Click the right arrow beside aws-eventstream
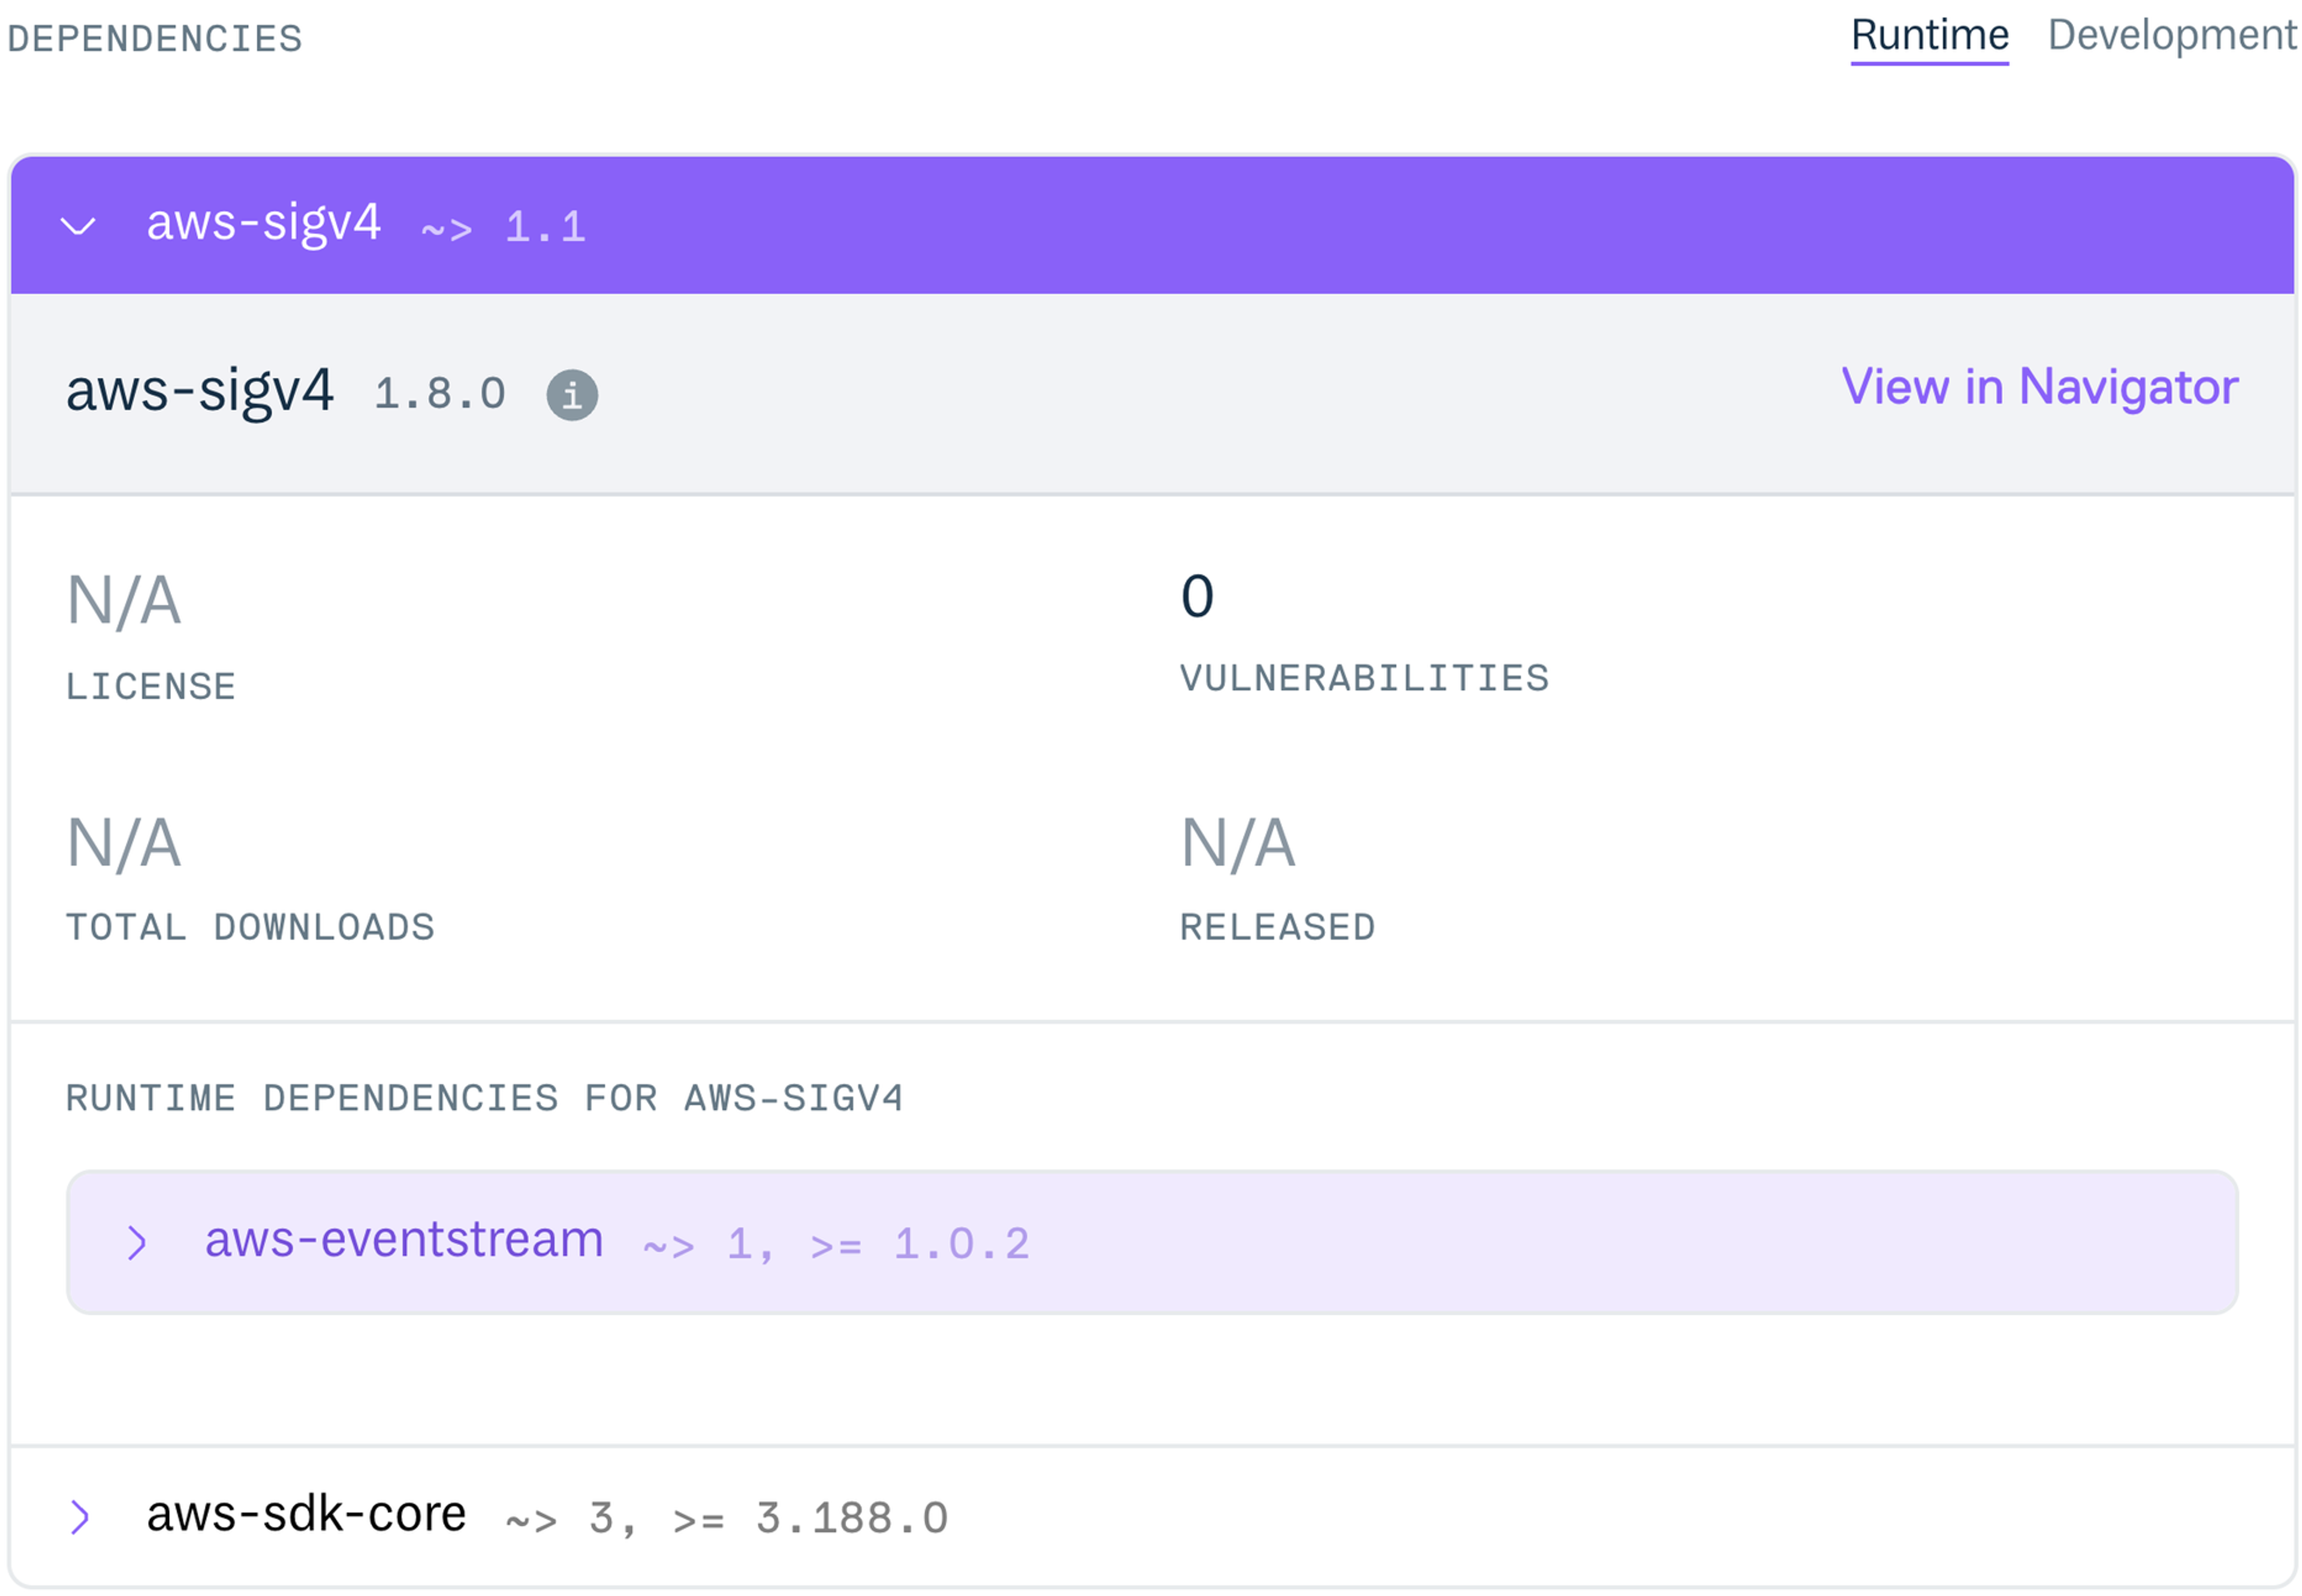The image size is (2302, 1596). tap(137, 1242)
